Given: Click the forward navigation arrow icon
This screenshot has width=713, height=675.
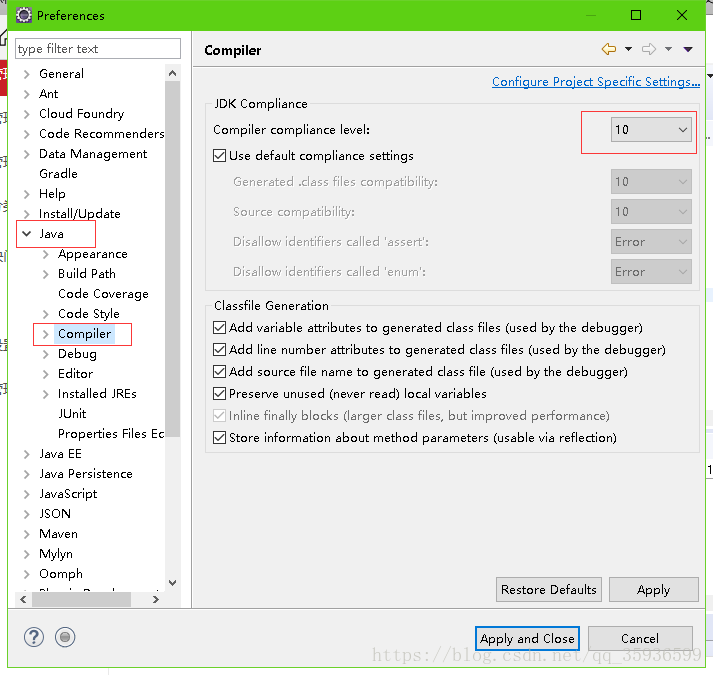Looking at the screenshot, I should tap(649, 49).
